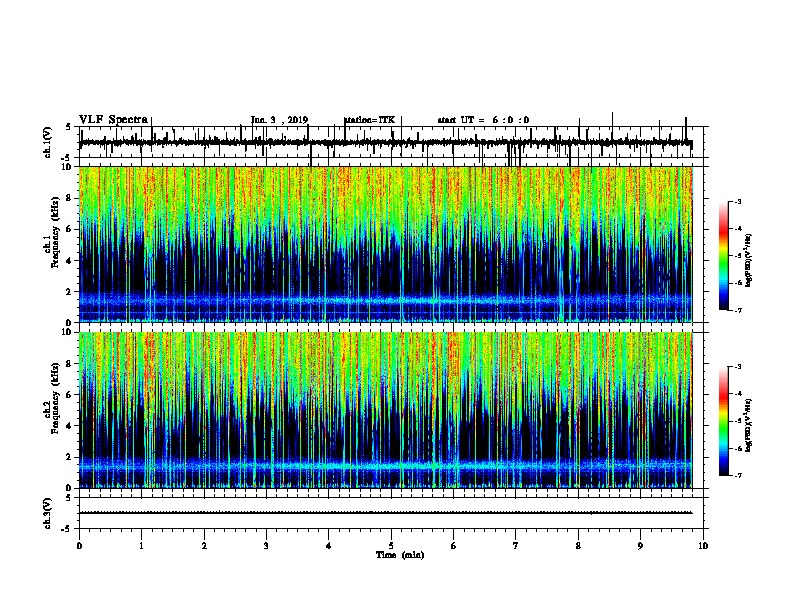Image resolution: width=792 pixels, height=612 pixels.
Task: Click time axis tick label "0"
Action: coord(79,546)
